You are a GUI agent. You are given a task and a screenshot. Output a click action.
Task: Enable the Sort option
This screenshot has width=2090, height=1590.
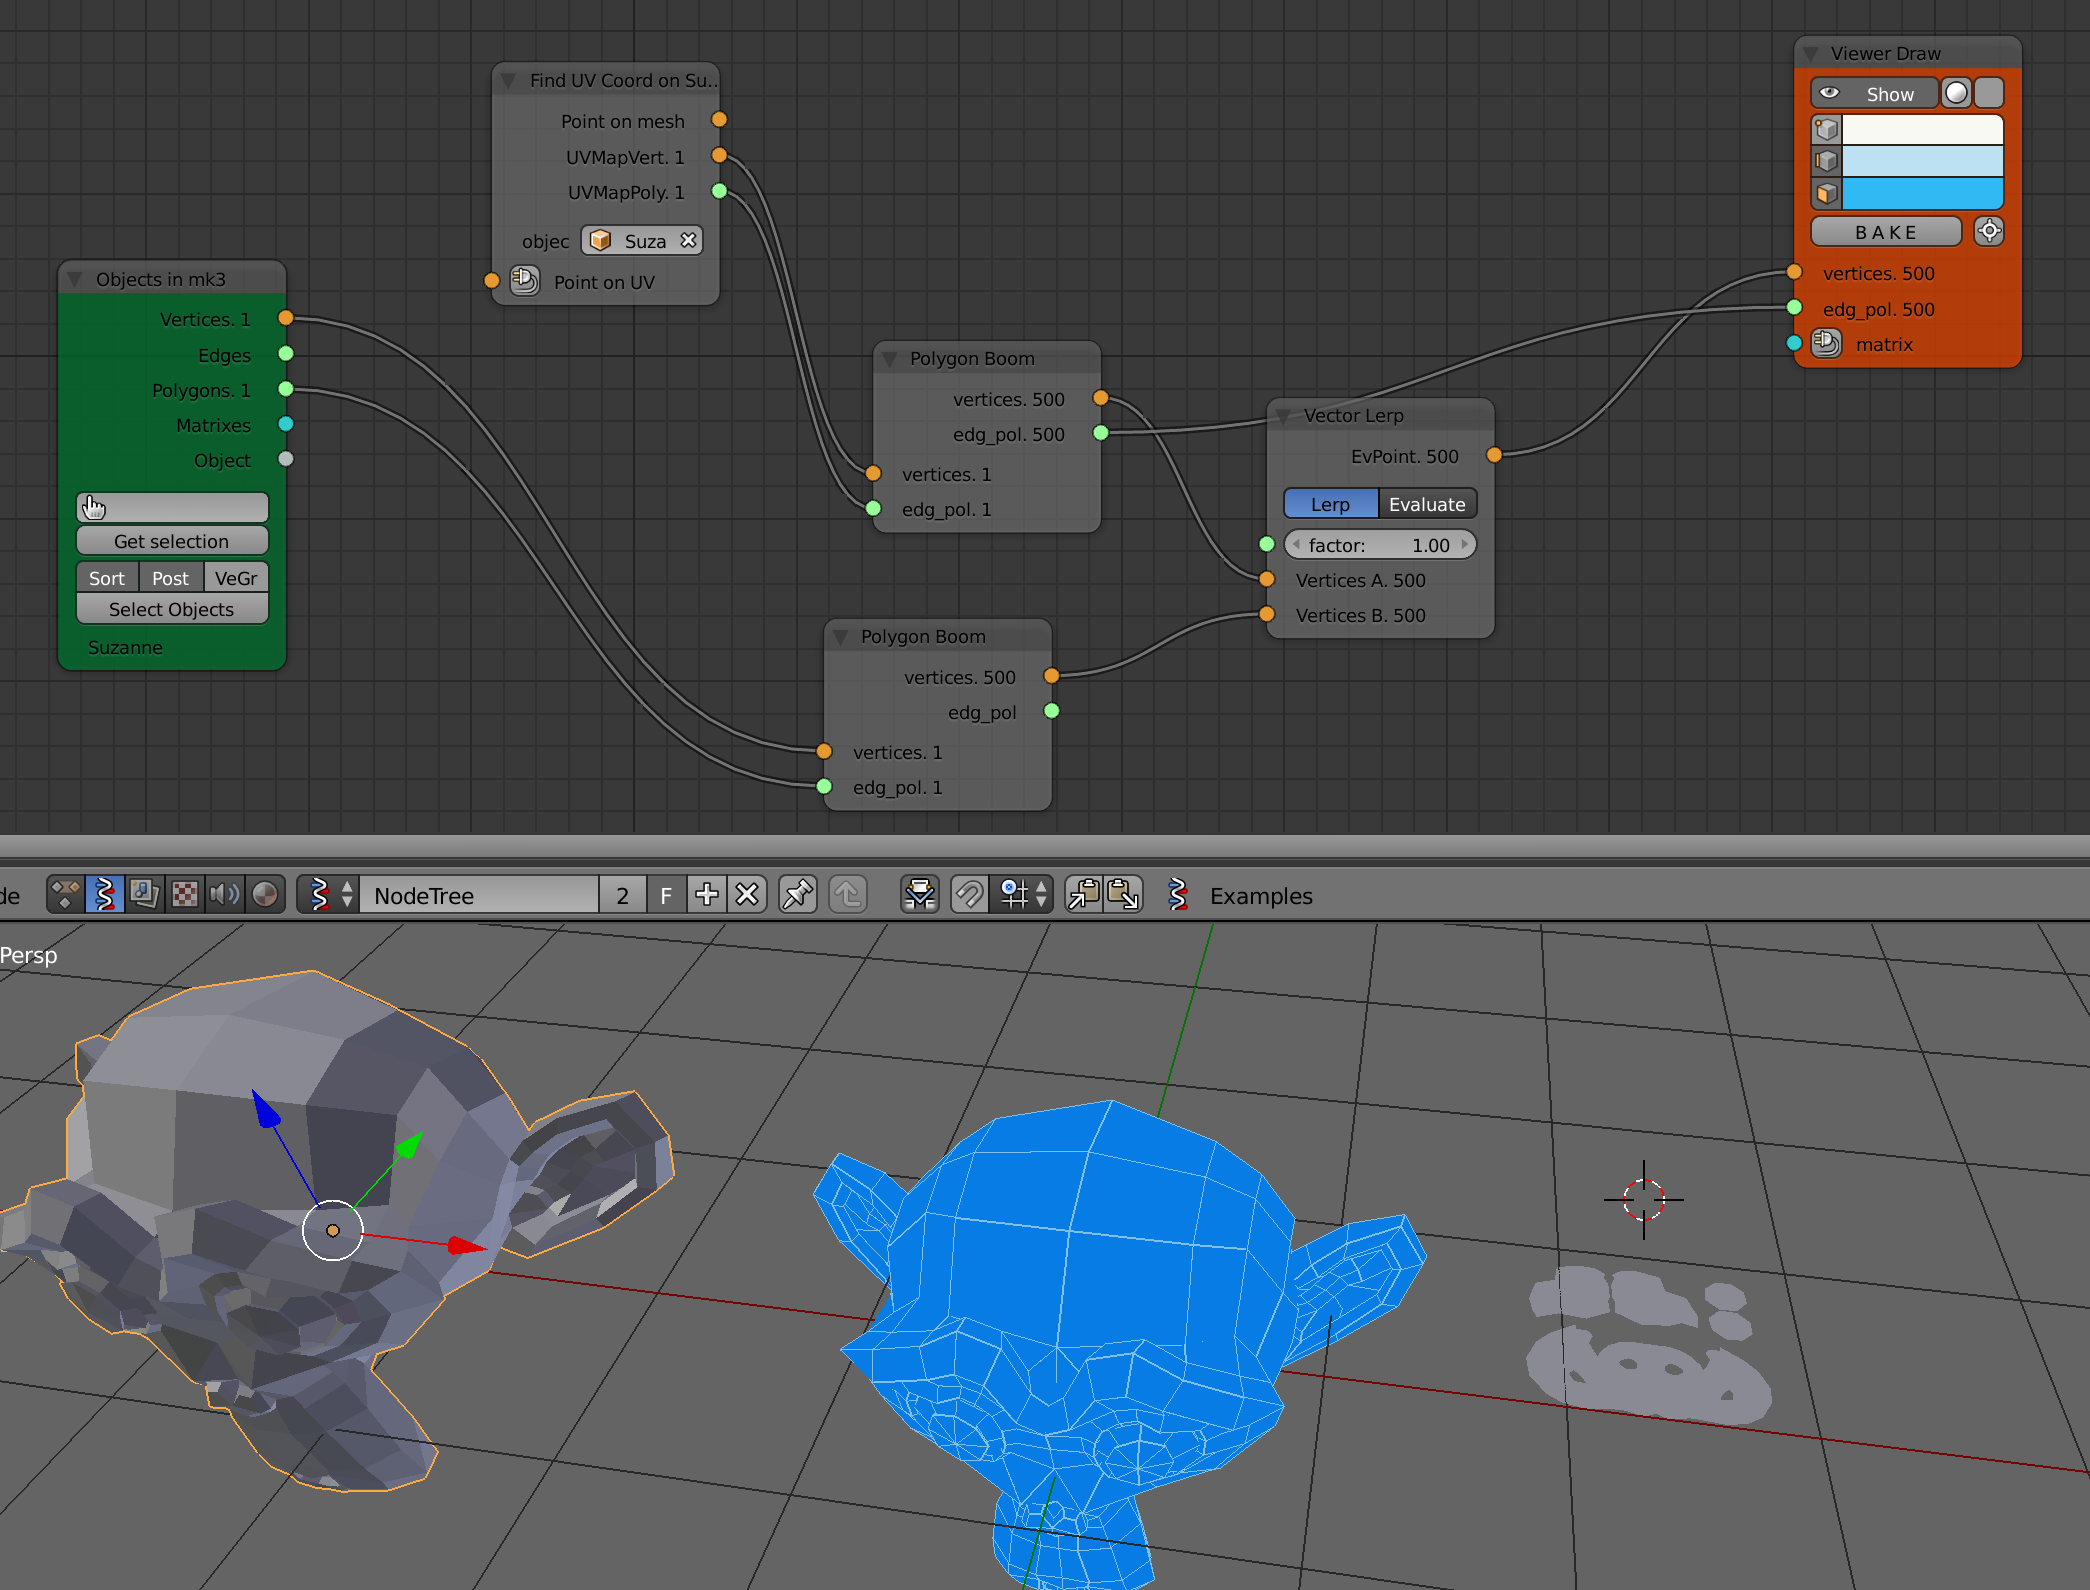click(x=107, y=578)
